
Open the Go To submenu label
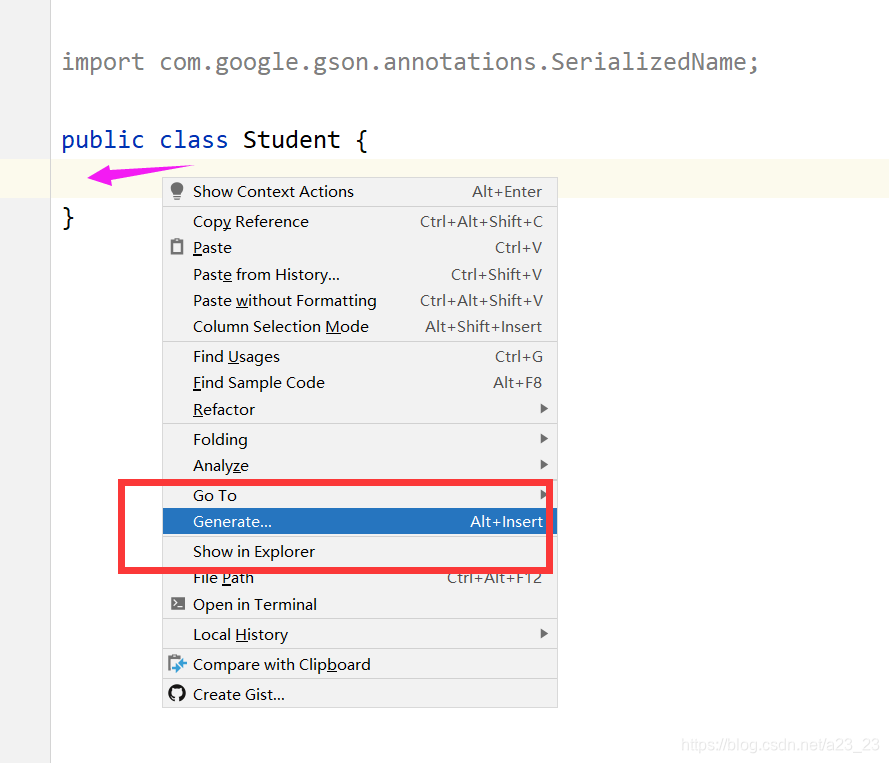click(x=215, y=495)
